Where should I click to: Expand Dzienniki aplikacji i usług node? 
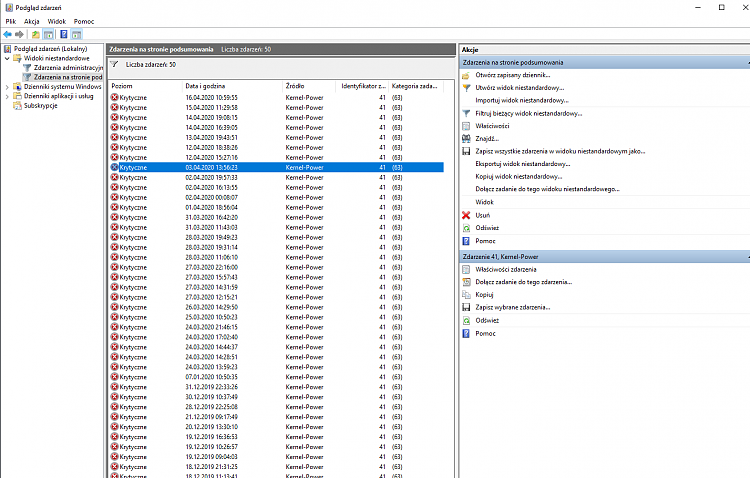pyautogui.click(x=6, y=96)
